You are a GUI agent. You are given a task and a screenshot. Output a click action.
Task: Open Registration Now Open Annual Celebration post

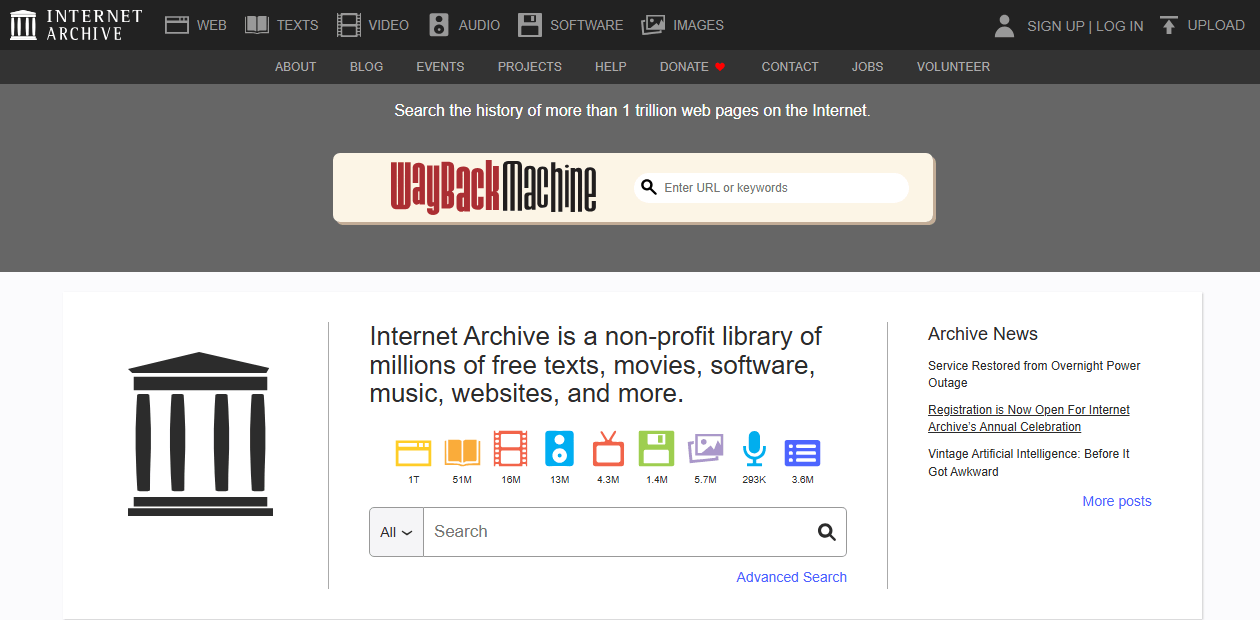tap(1029, 418)
